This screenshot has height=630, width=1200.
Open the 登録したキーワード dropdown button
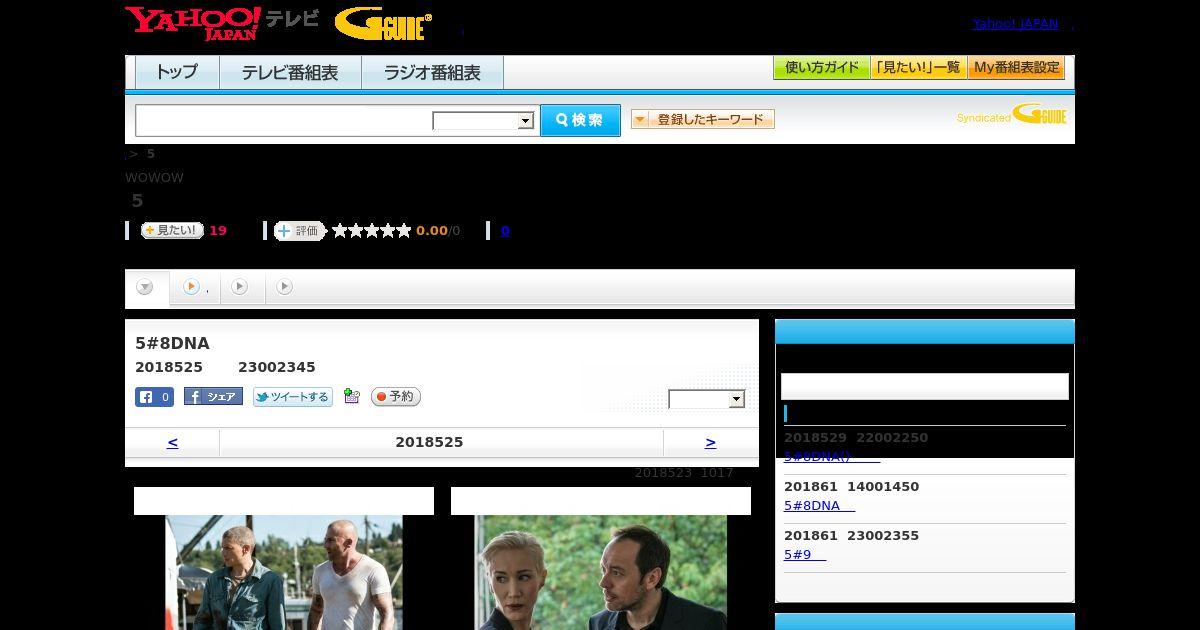point(703,119)
